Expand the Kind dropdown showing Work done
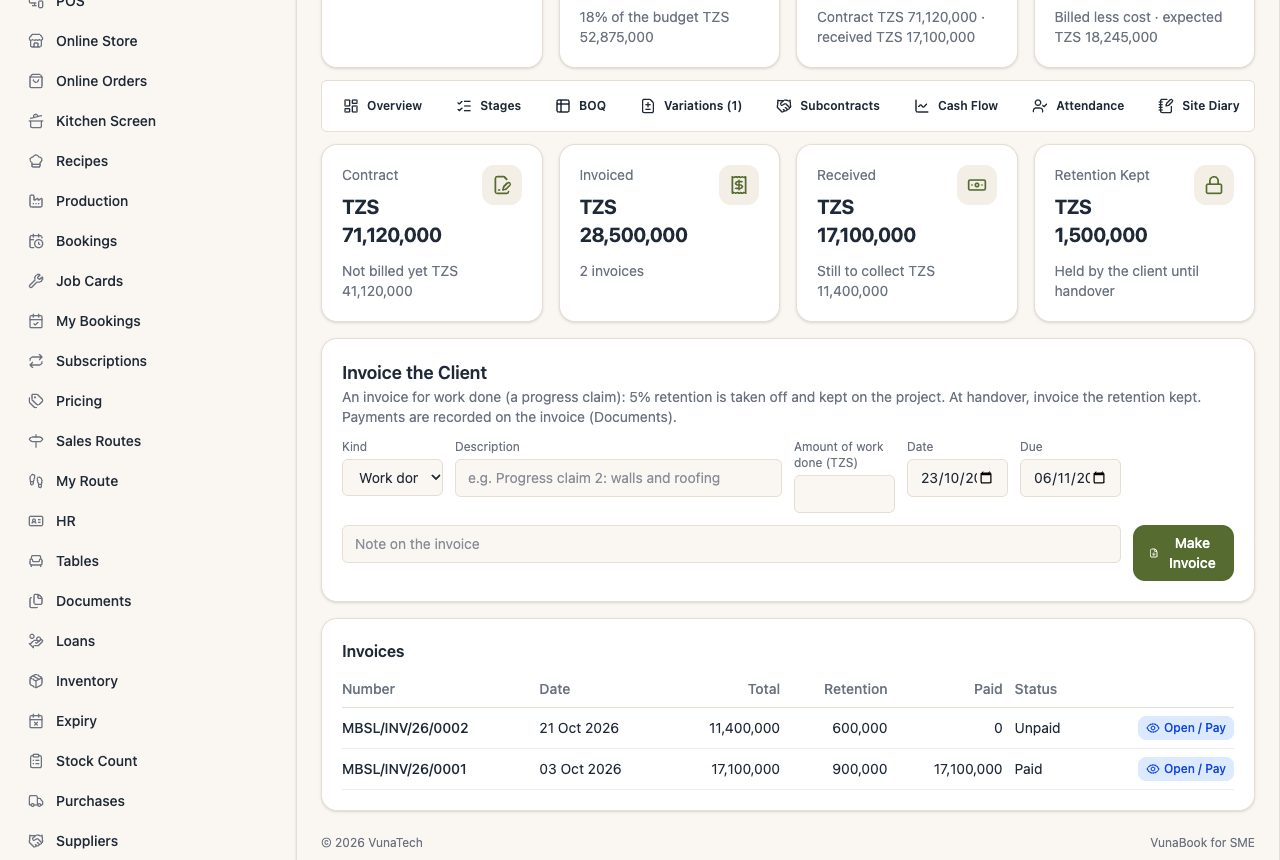The height and width of the screenshot is (860, 1280). pos(392,478)
